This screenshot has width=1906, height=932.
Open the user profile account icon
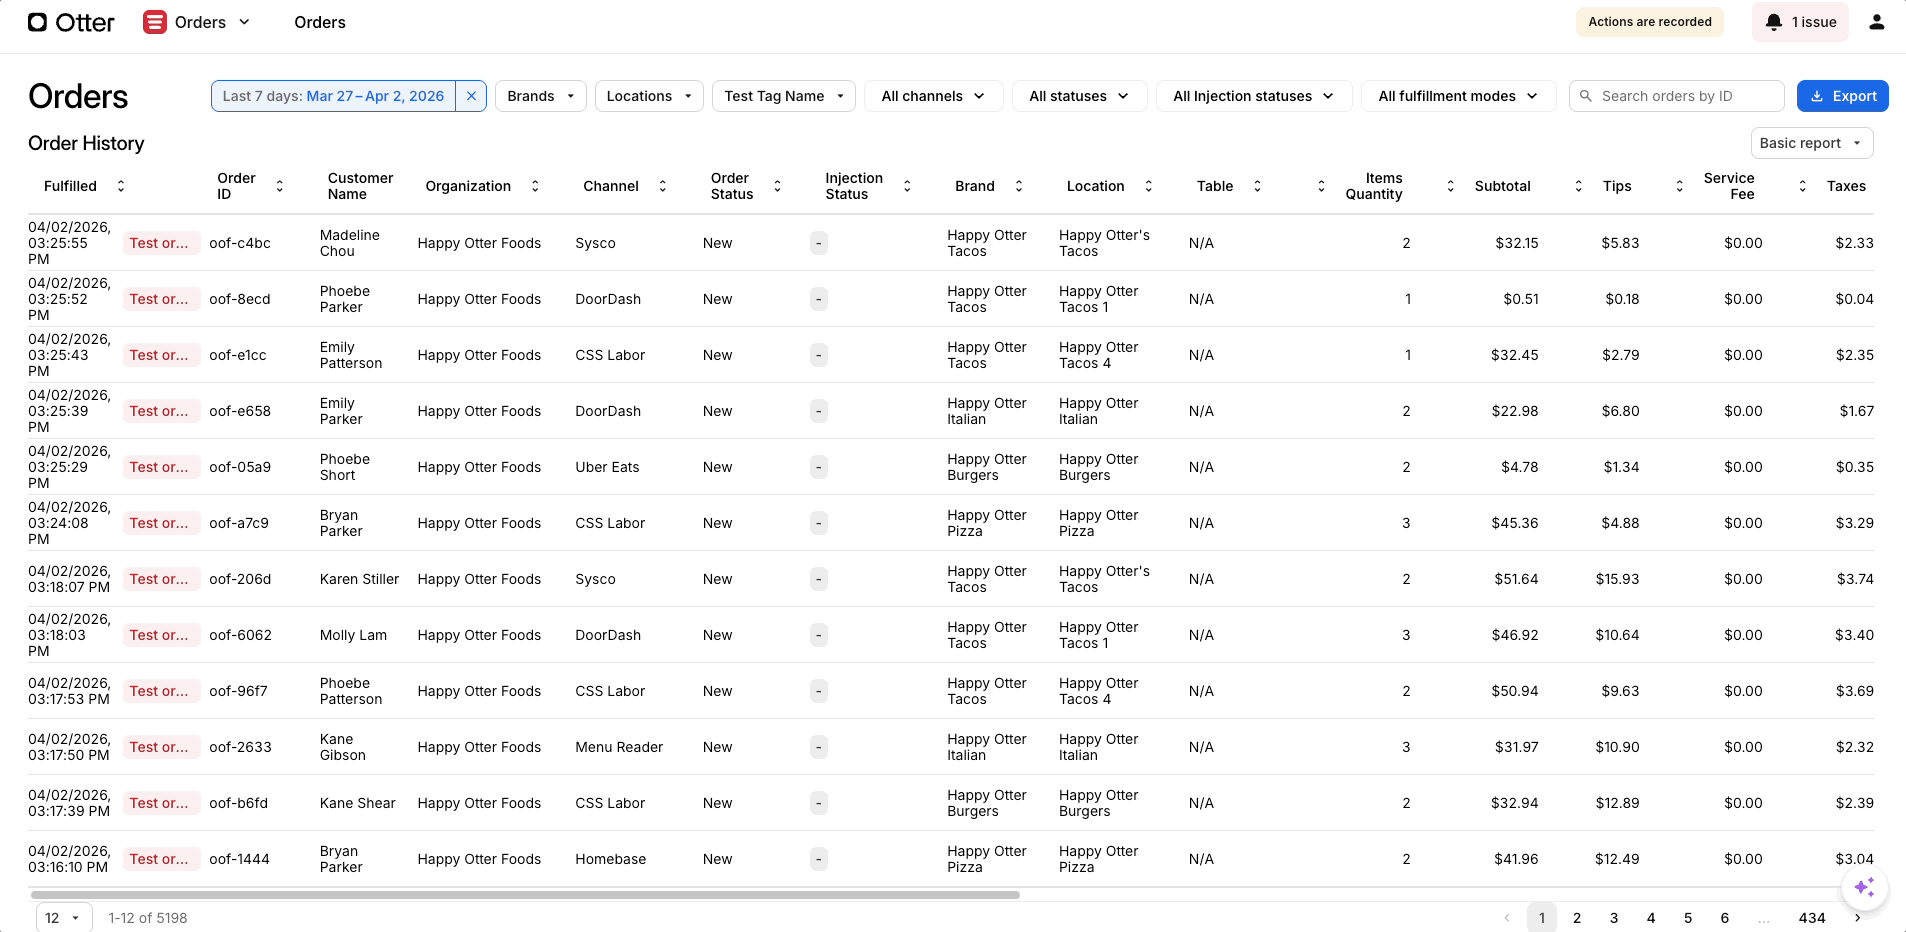[x=1879, y=21]
